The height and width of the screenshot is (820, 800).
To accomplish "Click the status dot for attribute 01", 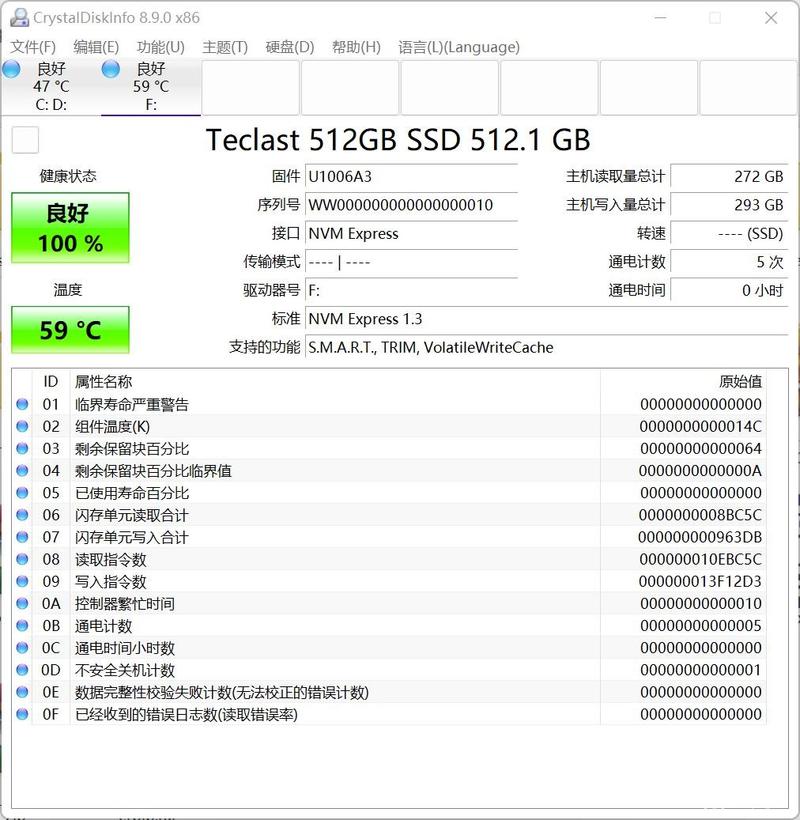I will click(22, 404).
